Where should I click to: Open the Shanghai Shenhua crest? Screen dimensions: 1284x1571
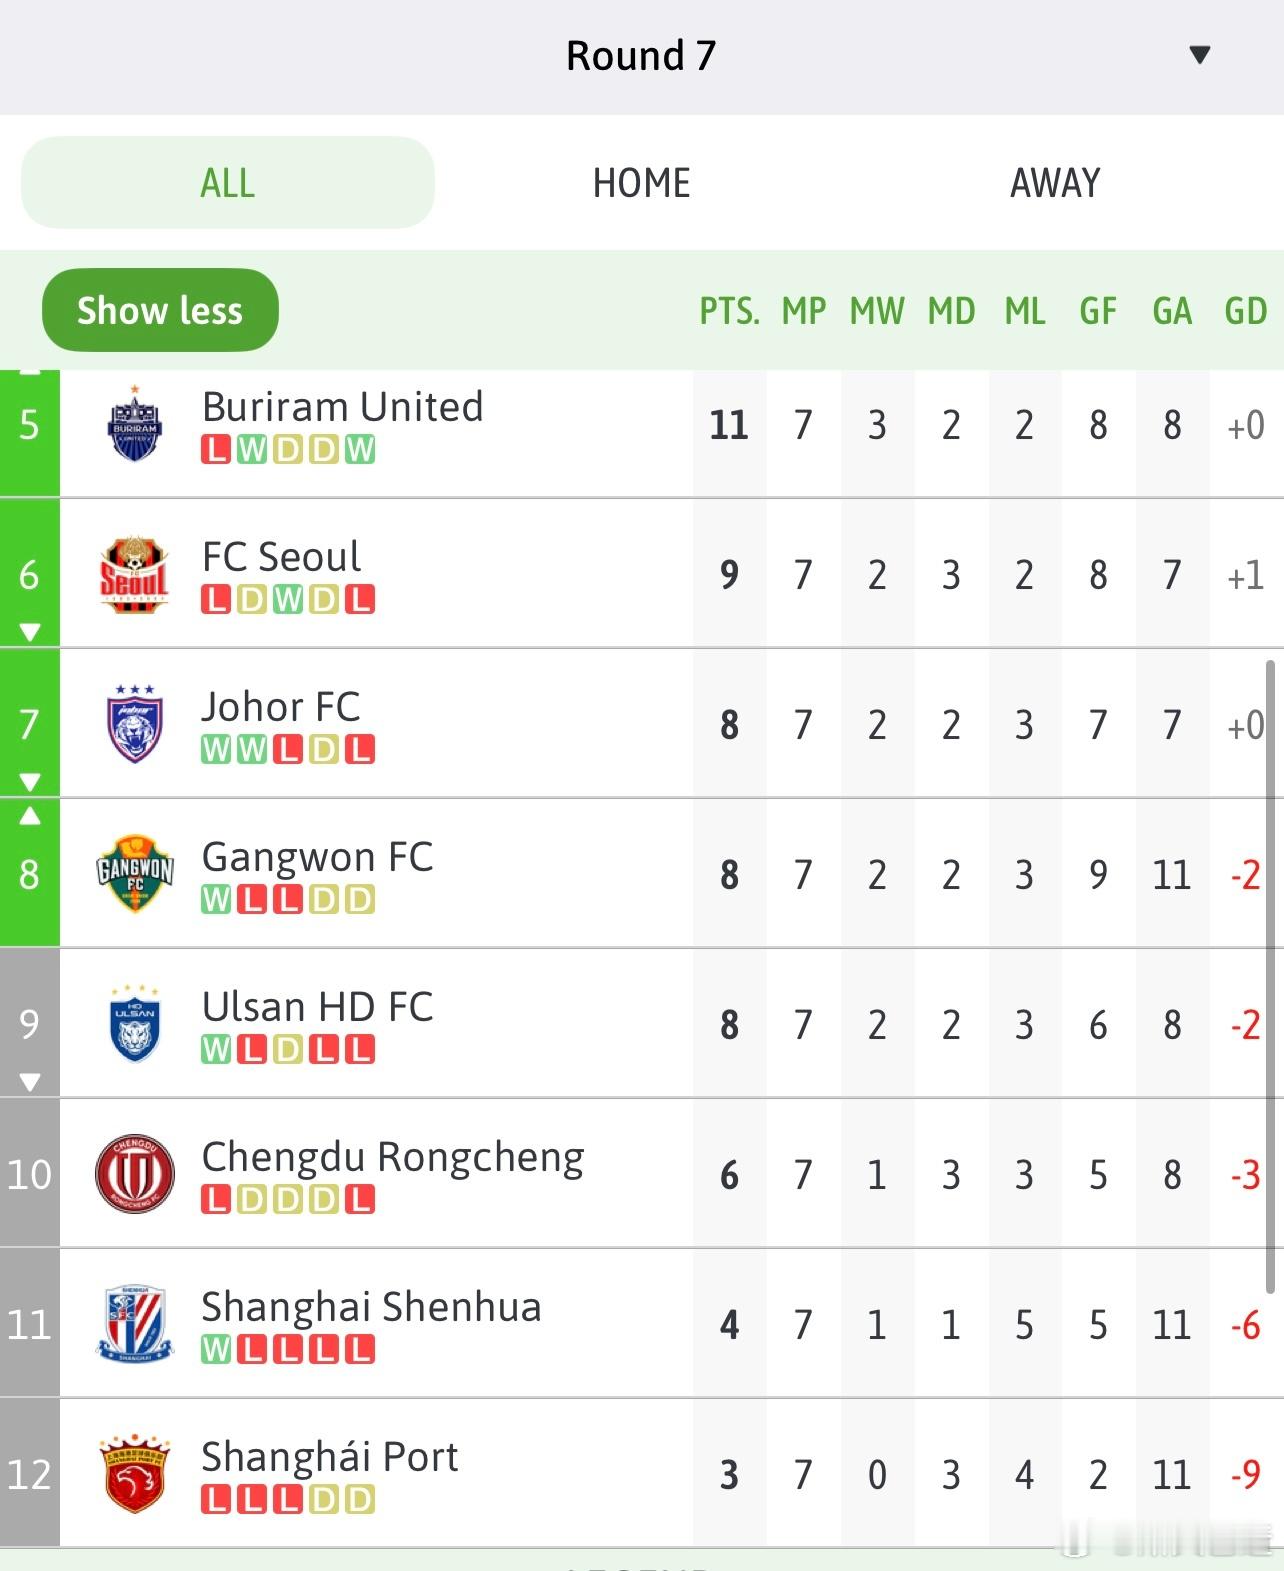tap(134, 1324)
